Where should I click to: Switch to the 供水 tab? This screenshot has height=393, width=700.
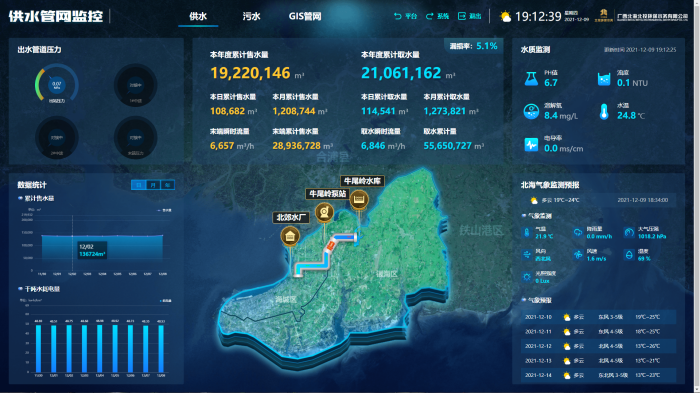click(198, 17)
